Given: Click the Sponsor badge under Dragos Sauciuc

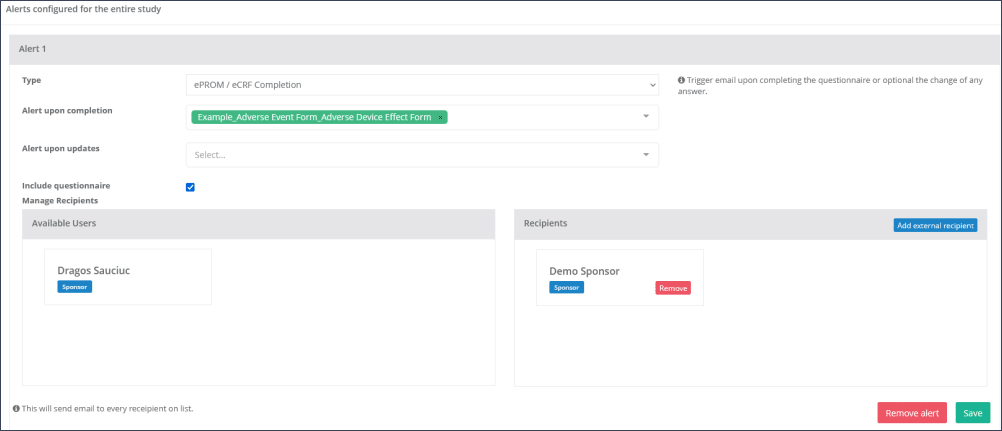Looking at the screenshot, I should tap(75, 287).
